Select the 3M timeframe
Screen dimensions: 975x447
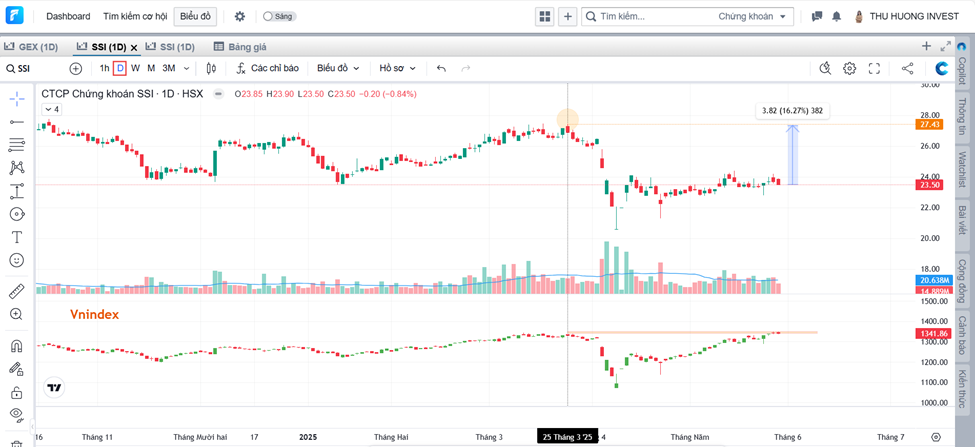coord(169,68)
